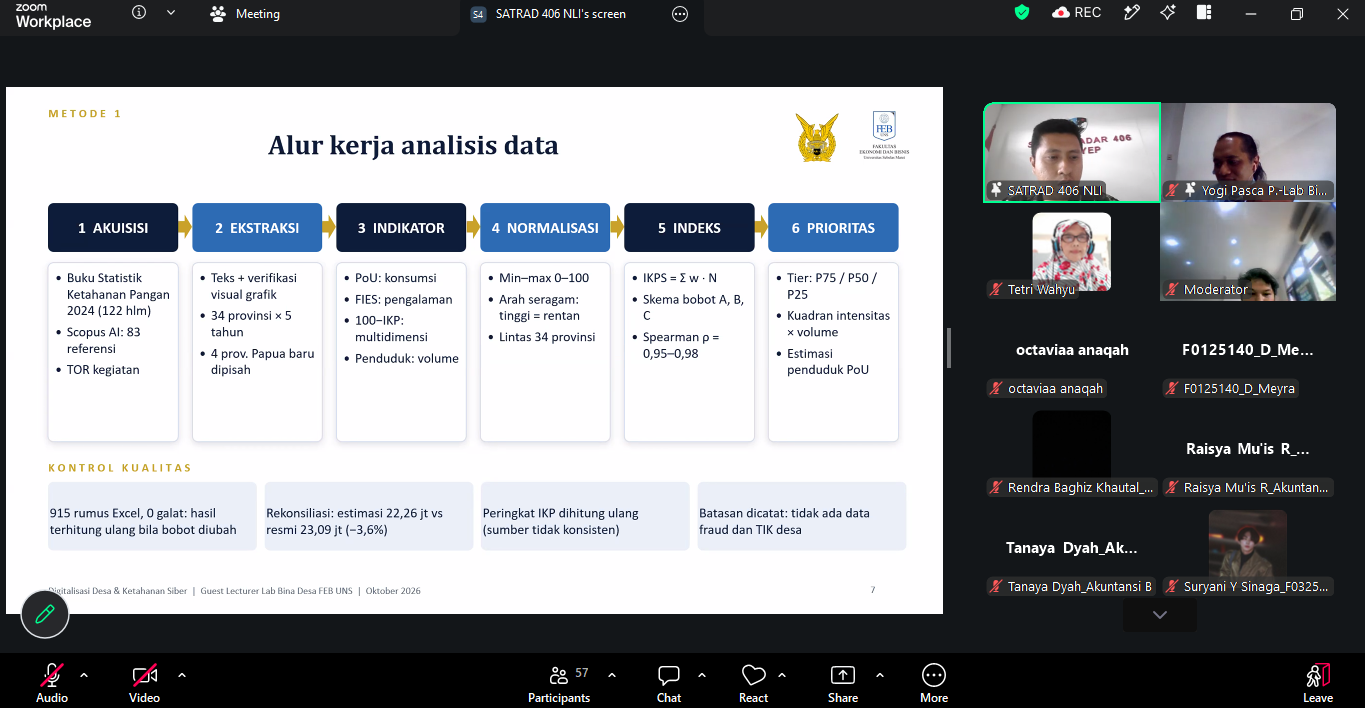Expand the Participants options chevron
1365x708 pixels.
point(612,675)
